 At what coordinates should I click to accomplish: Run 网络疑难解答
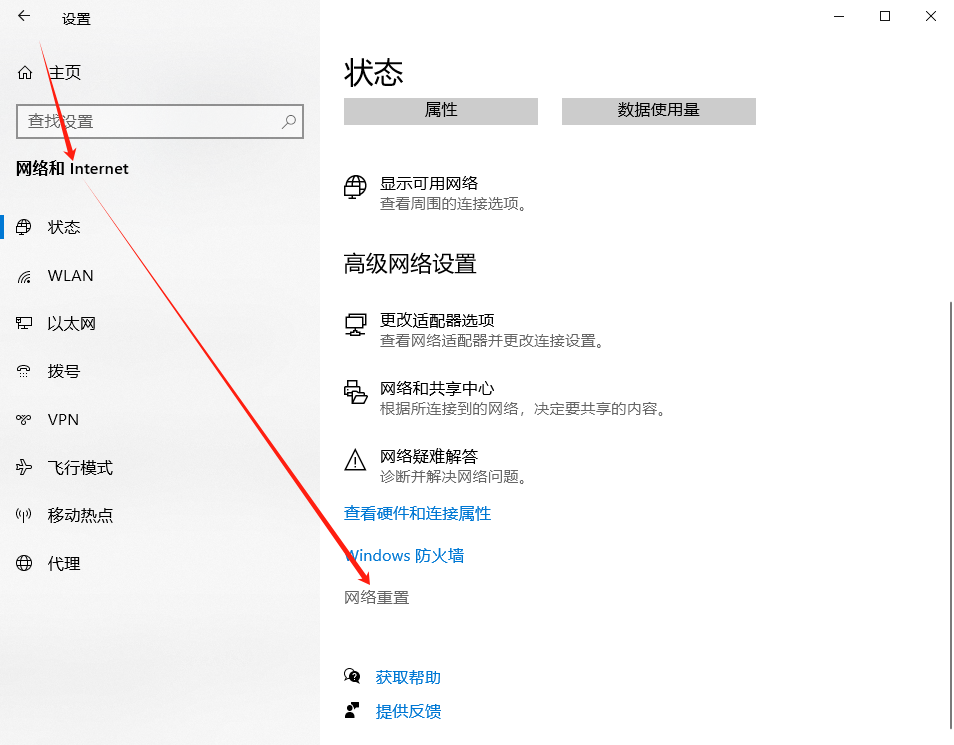coord(435,466)
